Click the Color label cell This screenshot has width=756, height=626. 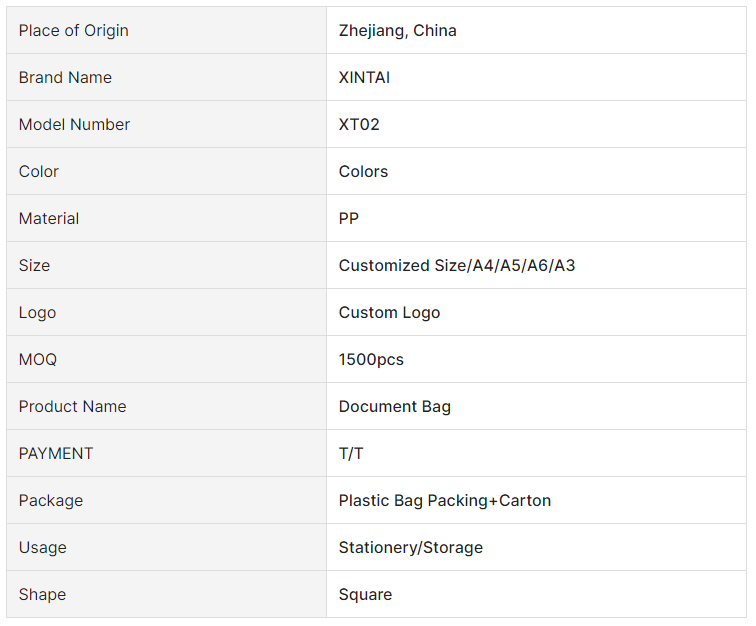166,171
